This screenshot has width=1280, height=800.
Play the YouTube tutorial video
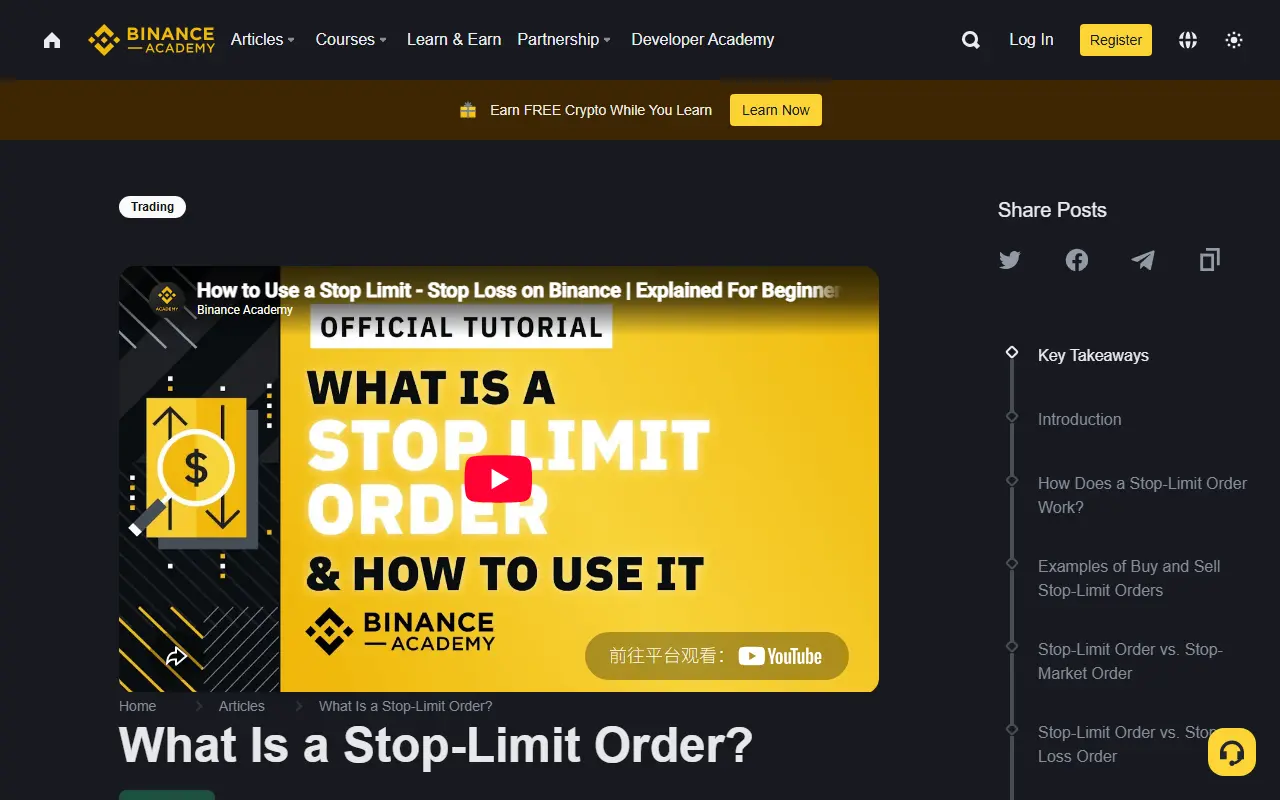click(498, 479)
